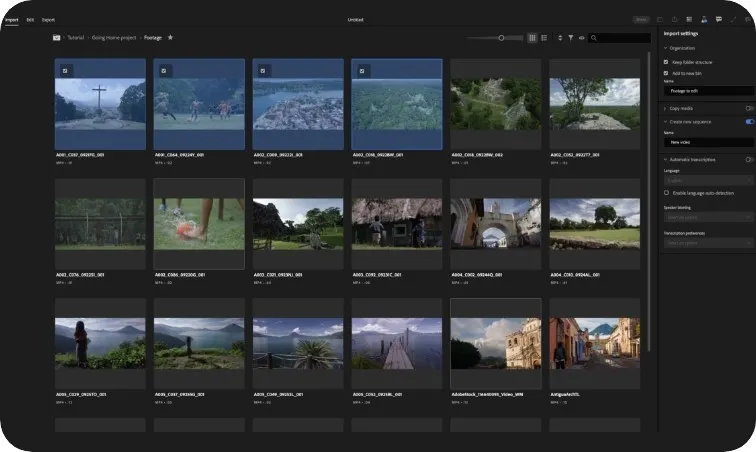
Task: Switch to the Edit tab
Action: coord(30,20)
